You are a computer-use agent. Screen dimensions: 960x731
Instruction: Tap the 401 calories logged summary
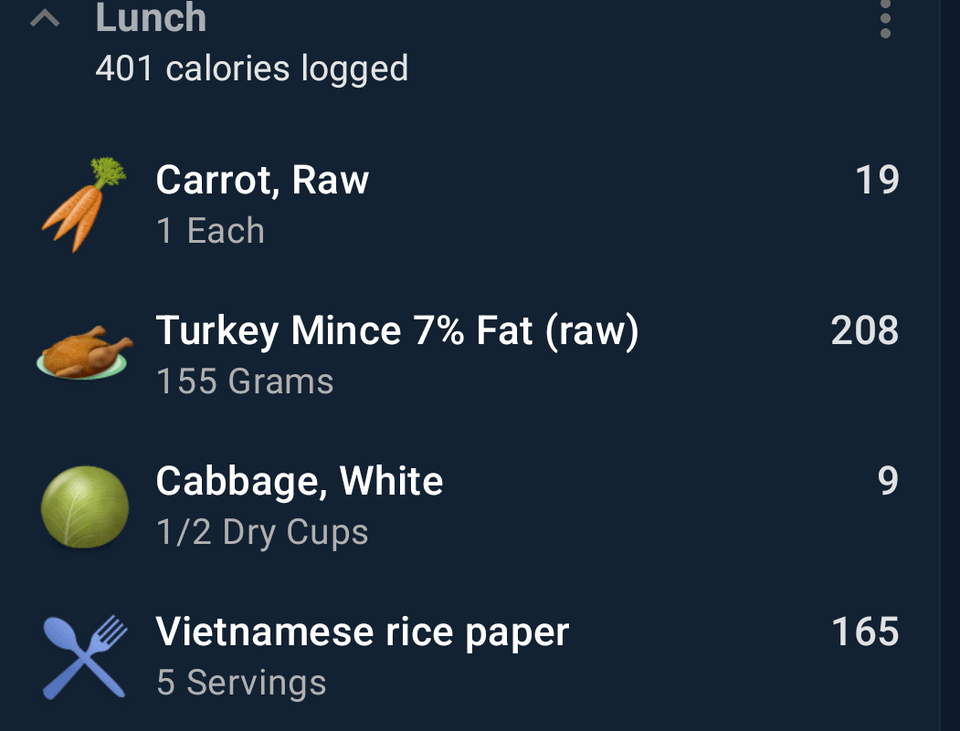[252, 68]
